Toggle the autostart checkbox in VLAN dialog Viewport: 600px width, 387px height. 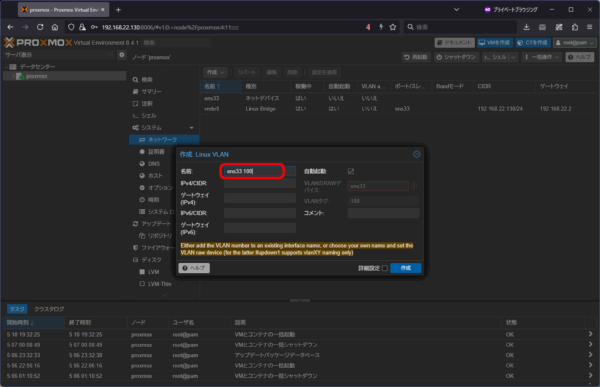351,171
